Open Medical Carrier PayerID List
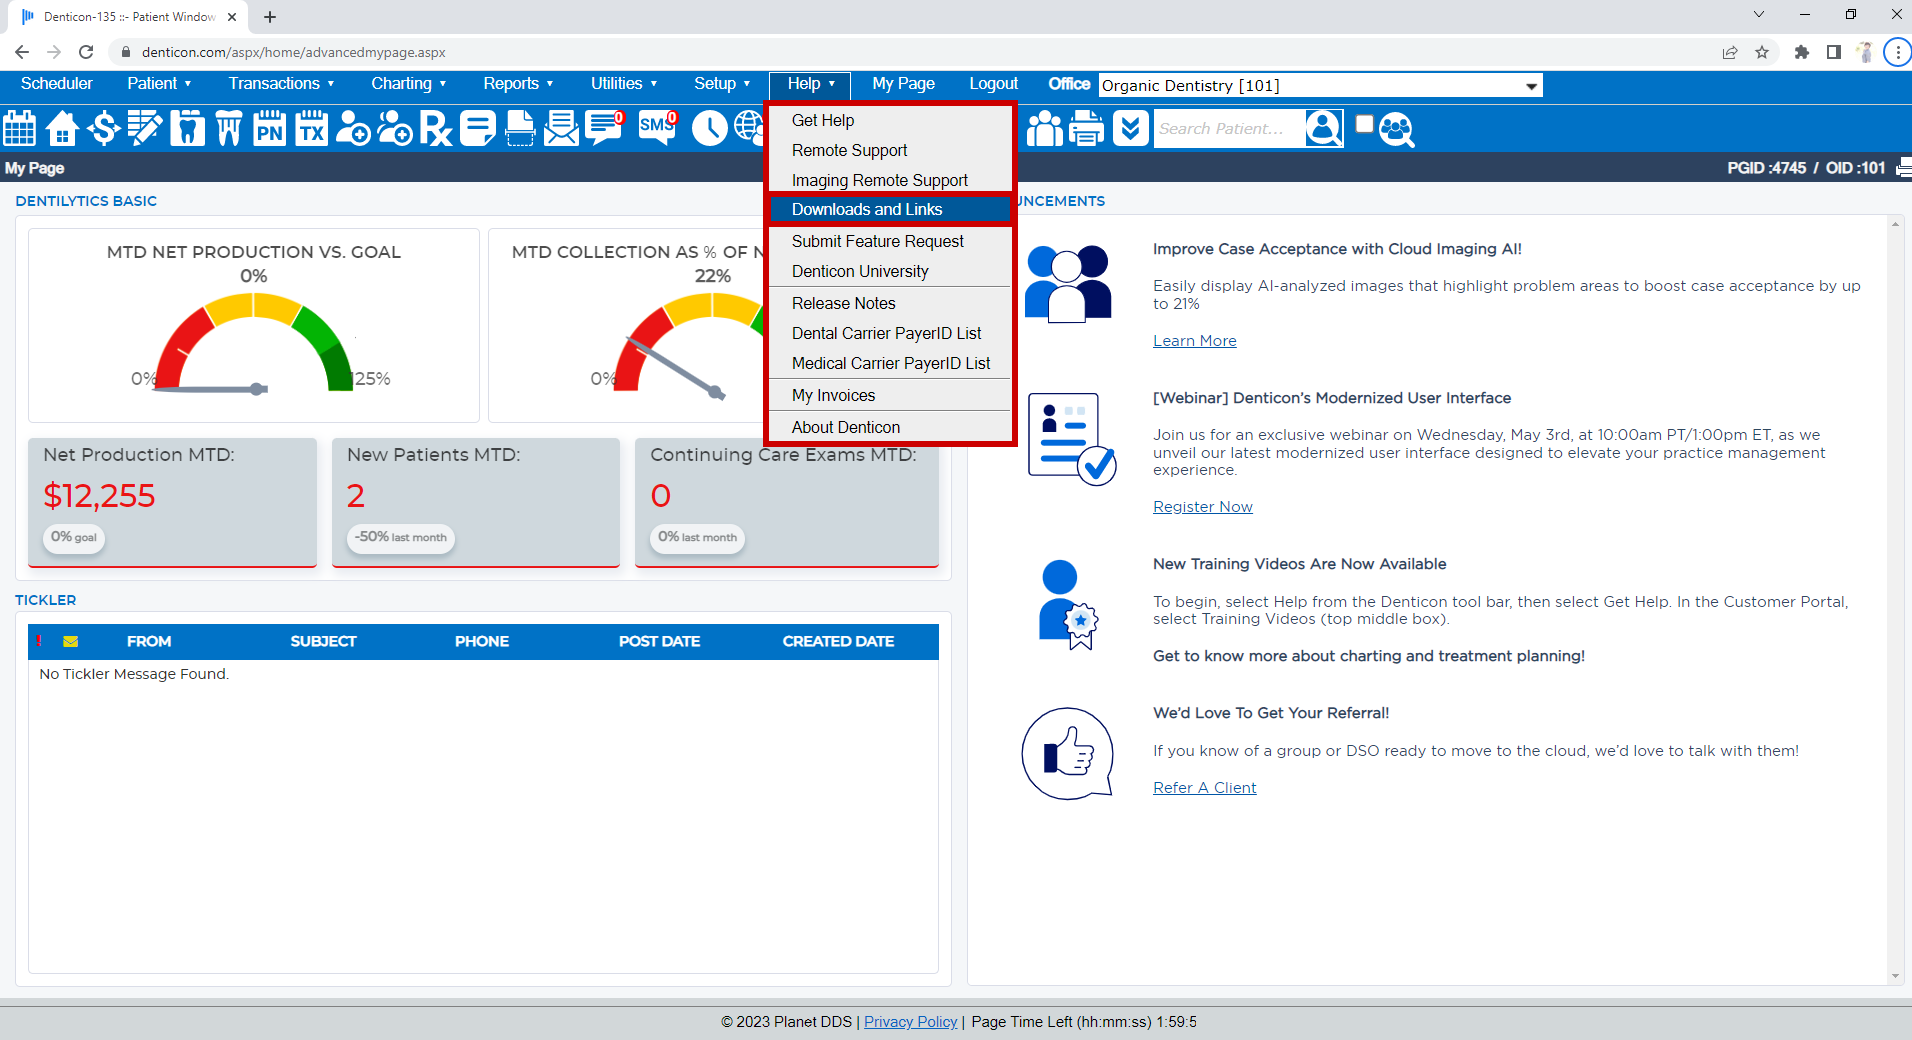This screenshot has width=1912, height=1040. [x=890, y=363]
